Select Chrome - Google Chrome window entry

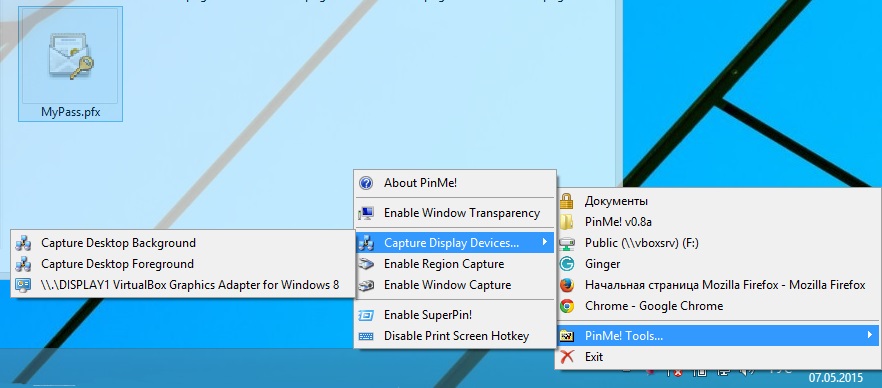click(718, 306)
